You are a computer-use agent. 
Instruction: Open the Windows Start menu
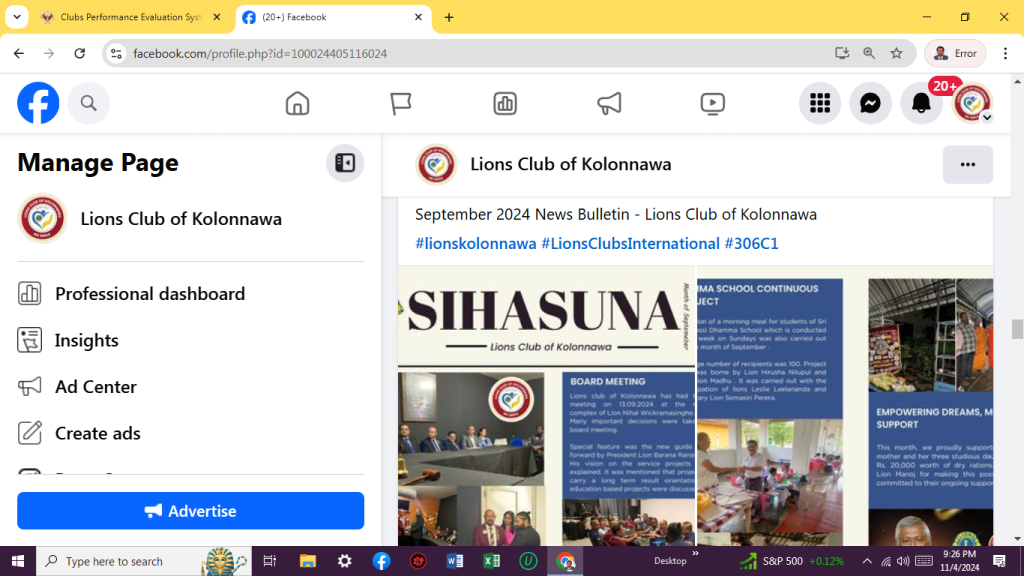click(18, 561)
